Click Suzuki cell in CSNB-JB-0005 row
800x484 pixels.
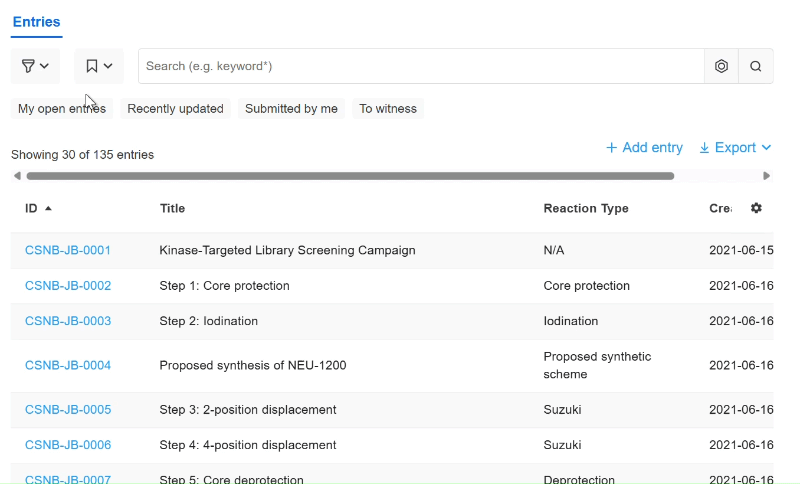pos(562,410)
